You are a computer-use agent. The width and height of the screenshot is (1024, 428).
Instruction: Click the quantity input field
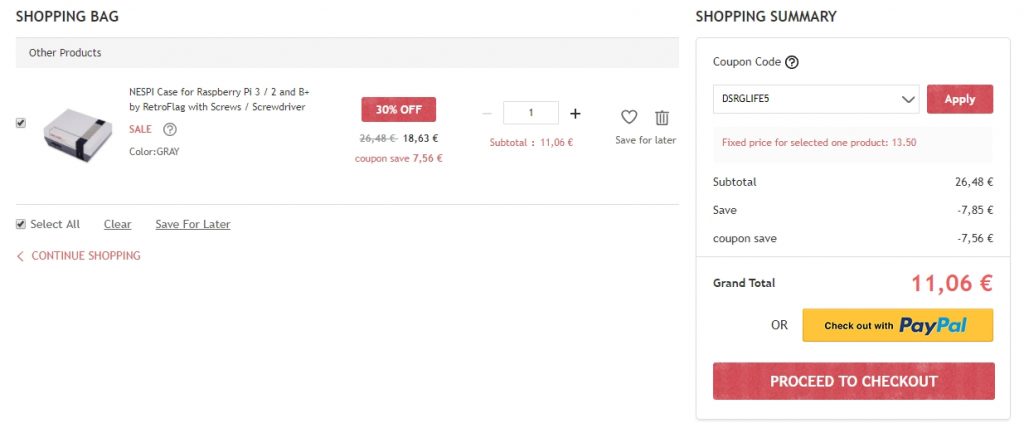(x=530, y=113)
